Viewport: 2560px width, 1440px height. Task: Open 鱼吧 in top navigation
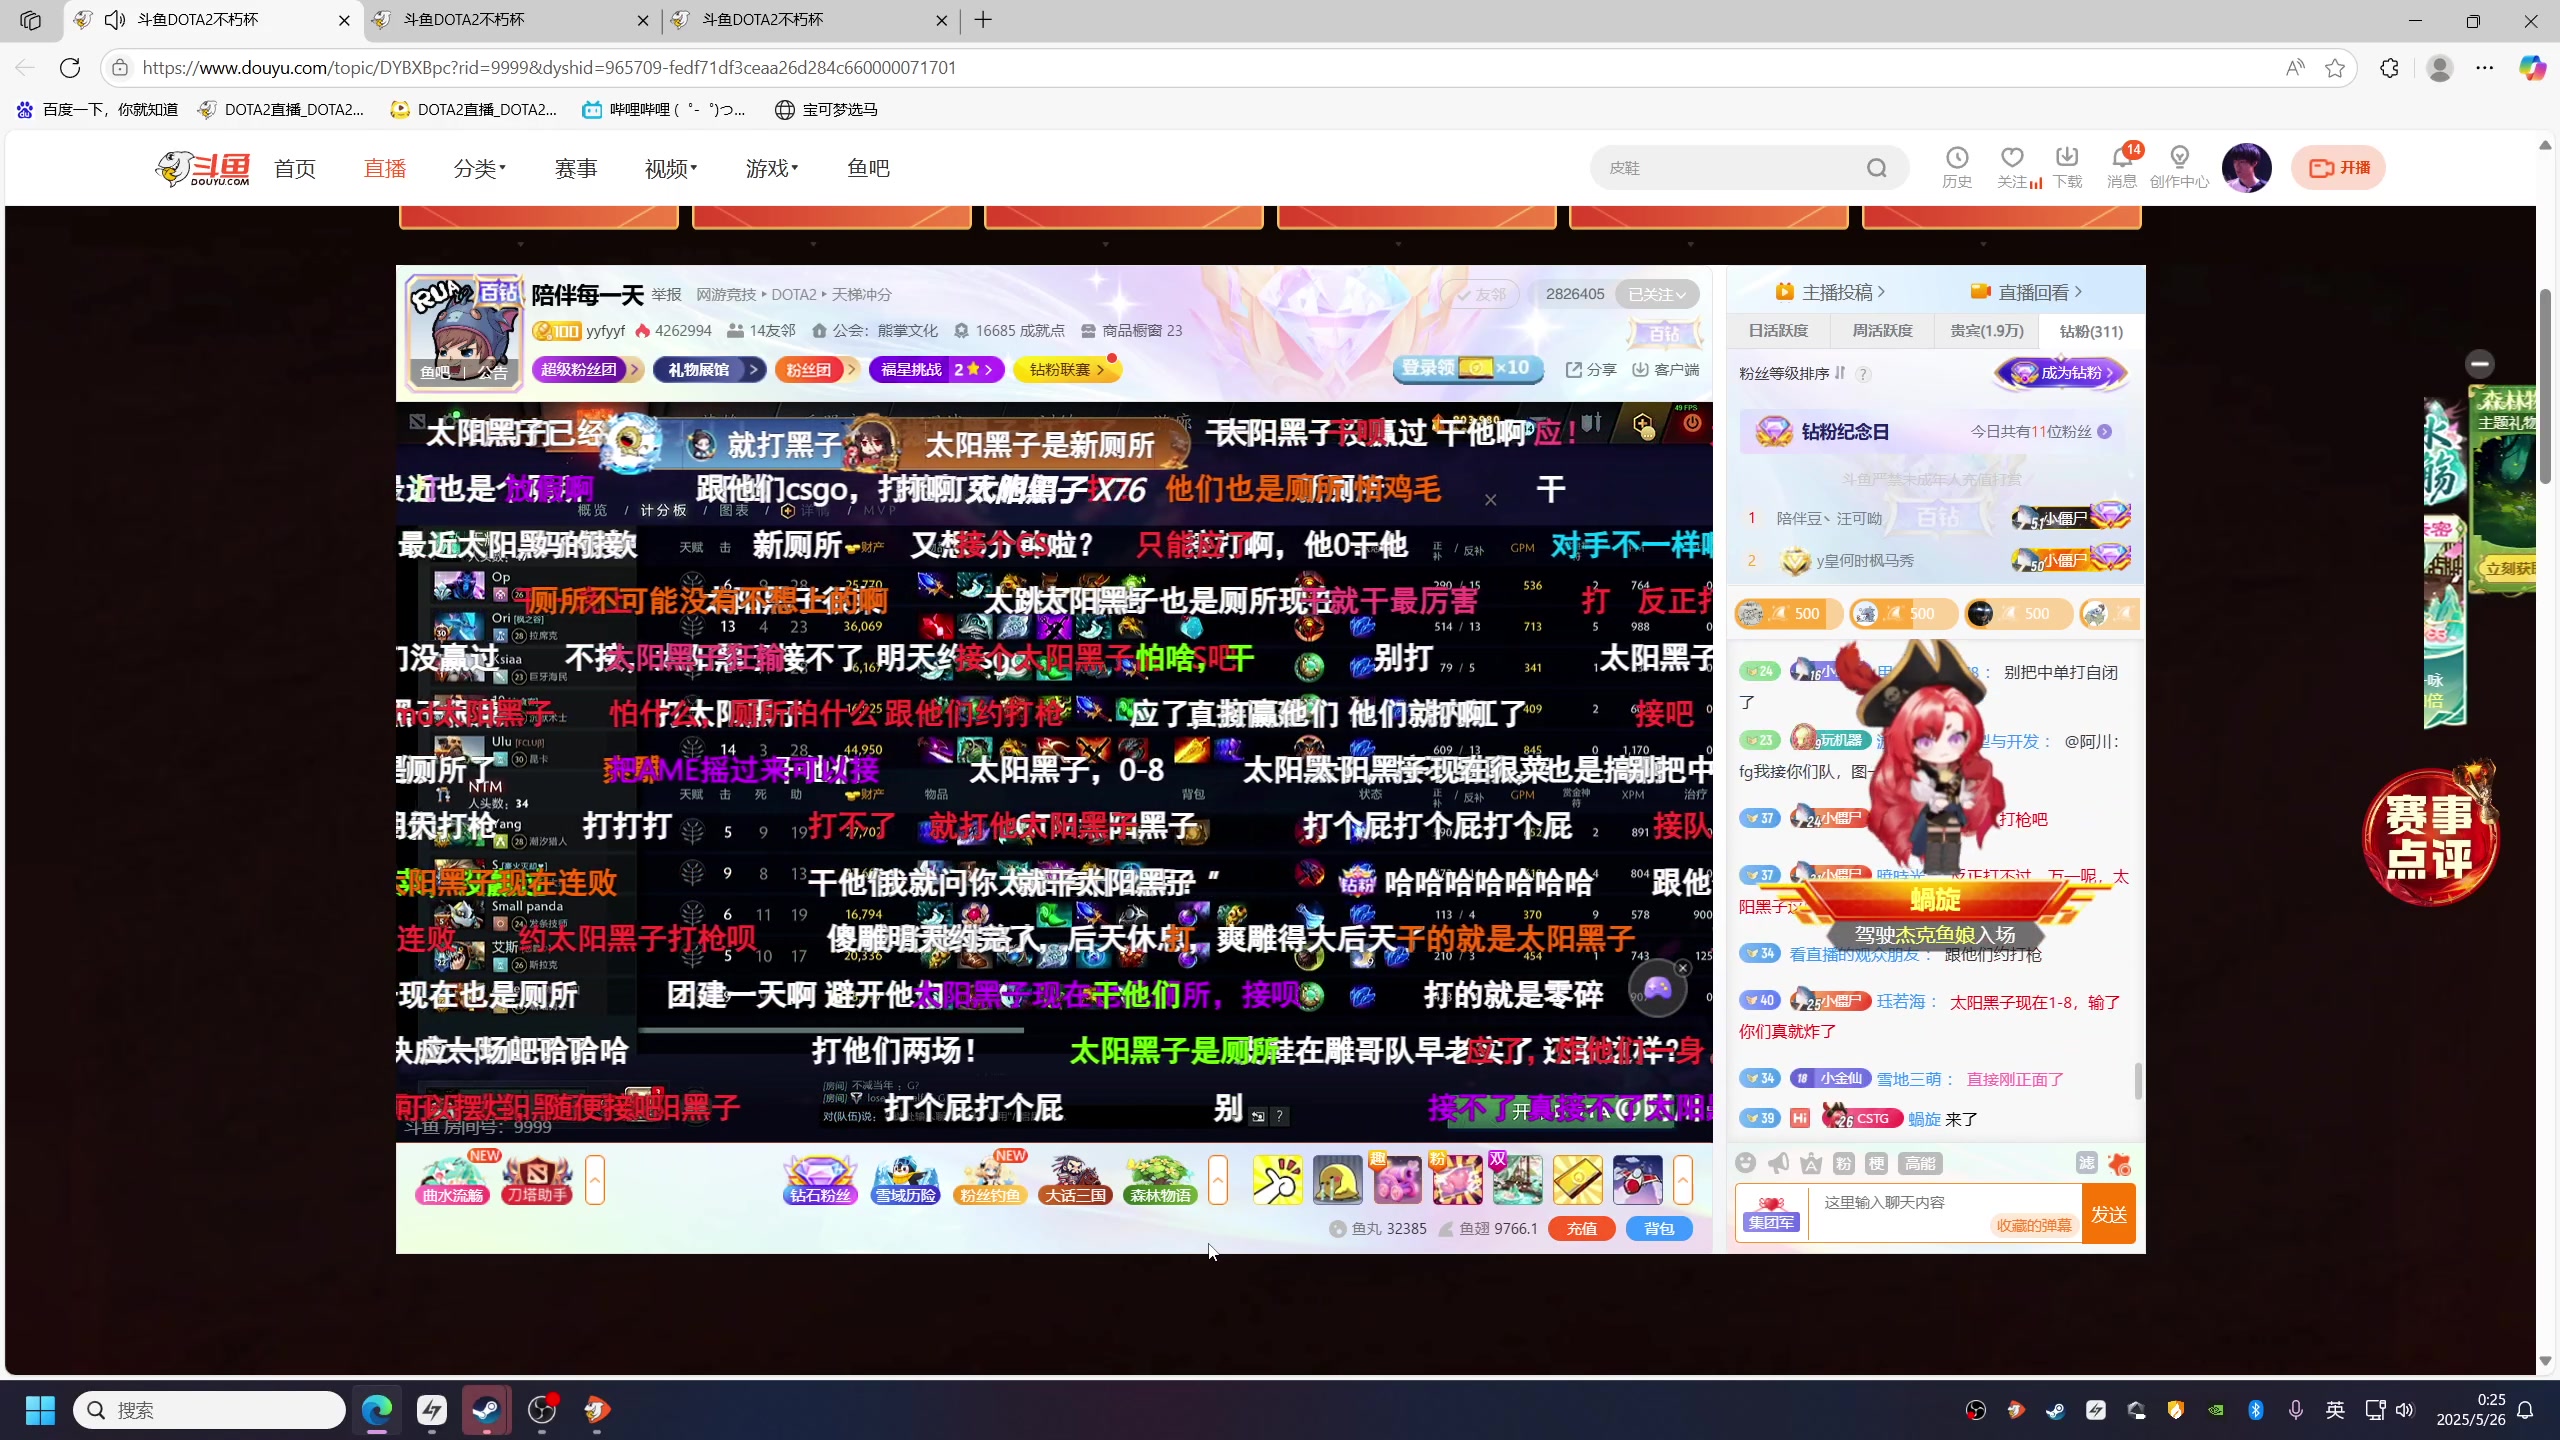[x=868, y=168]
